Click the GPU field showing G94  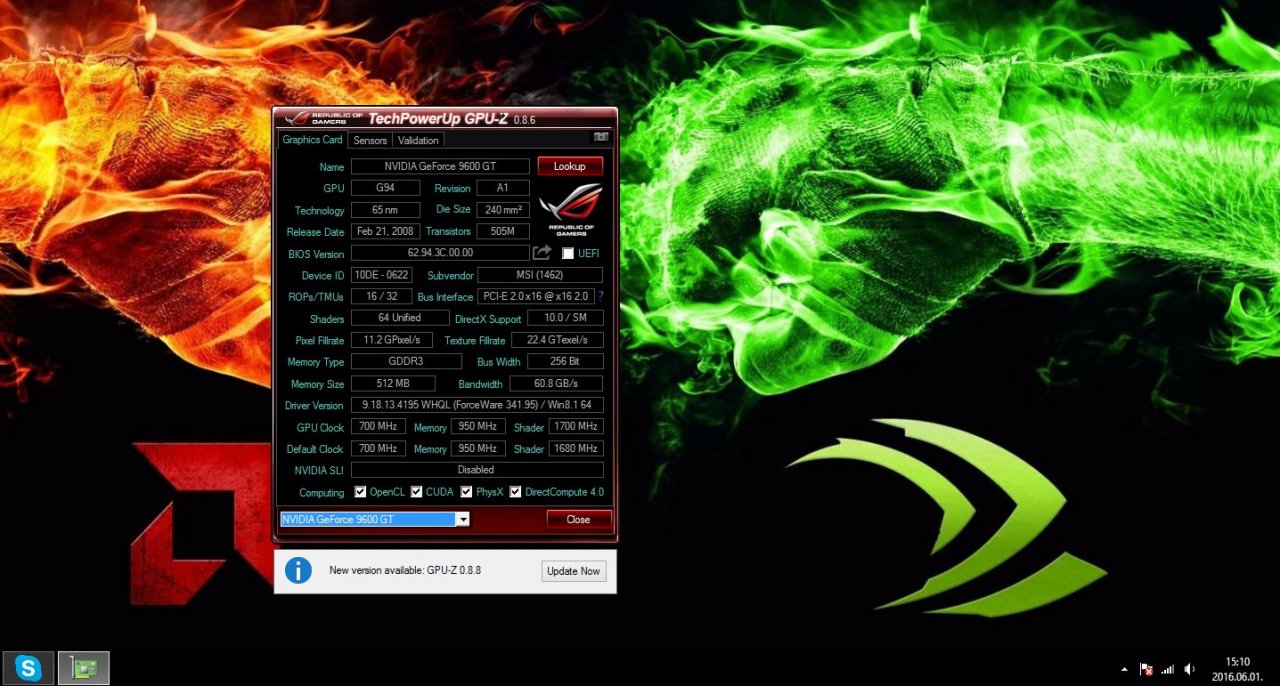pos(386,188)
